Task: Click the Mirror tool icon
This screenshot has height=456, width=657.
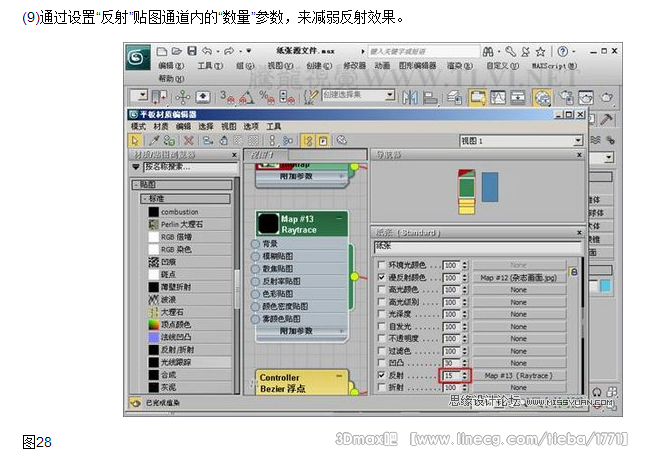Action: click(410, 97)
